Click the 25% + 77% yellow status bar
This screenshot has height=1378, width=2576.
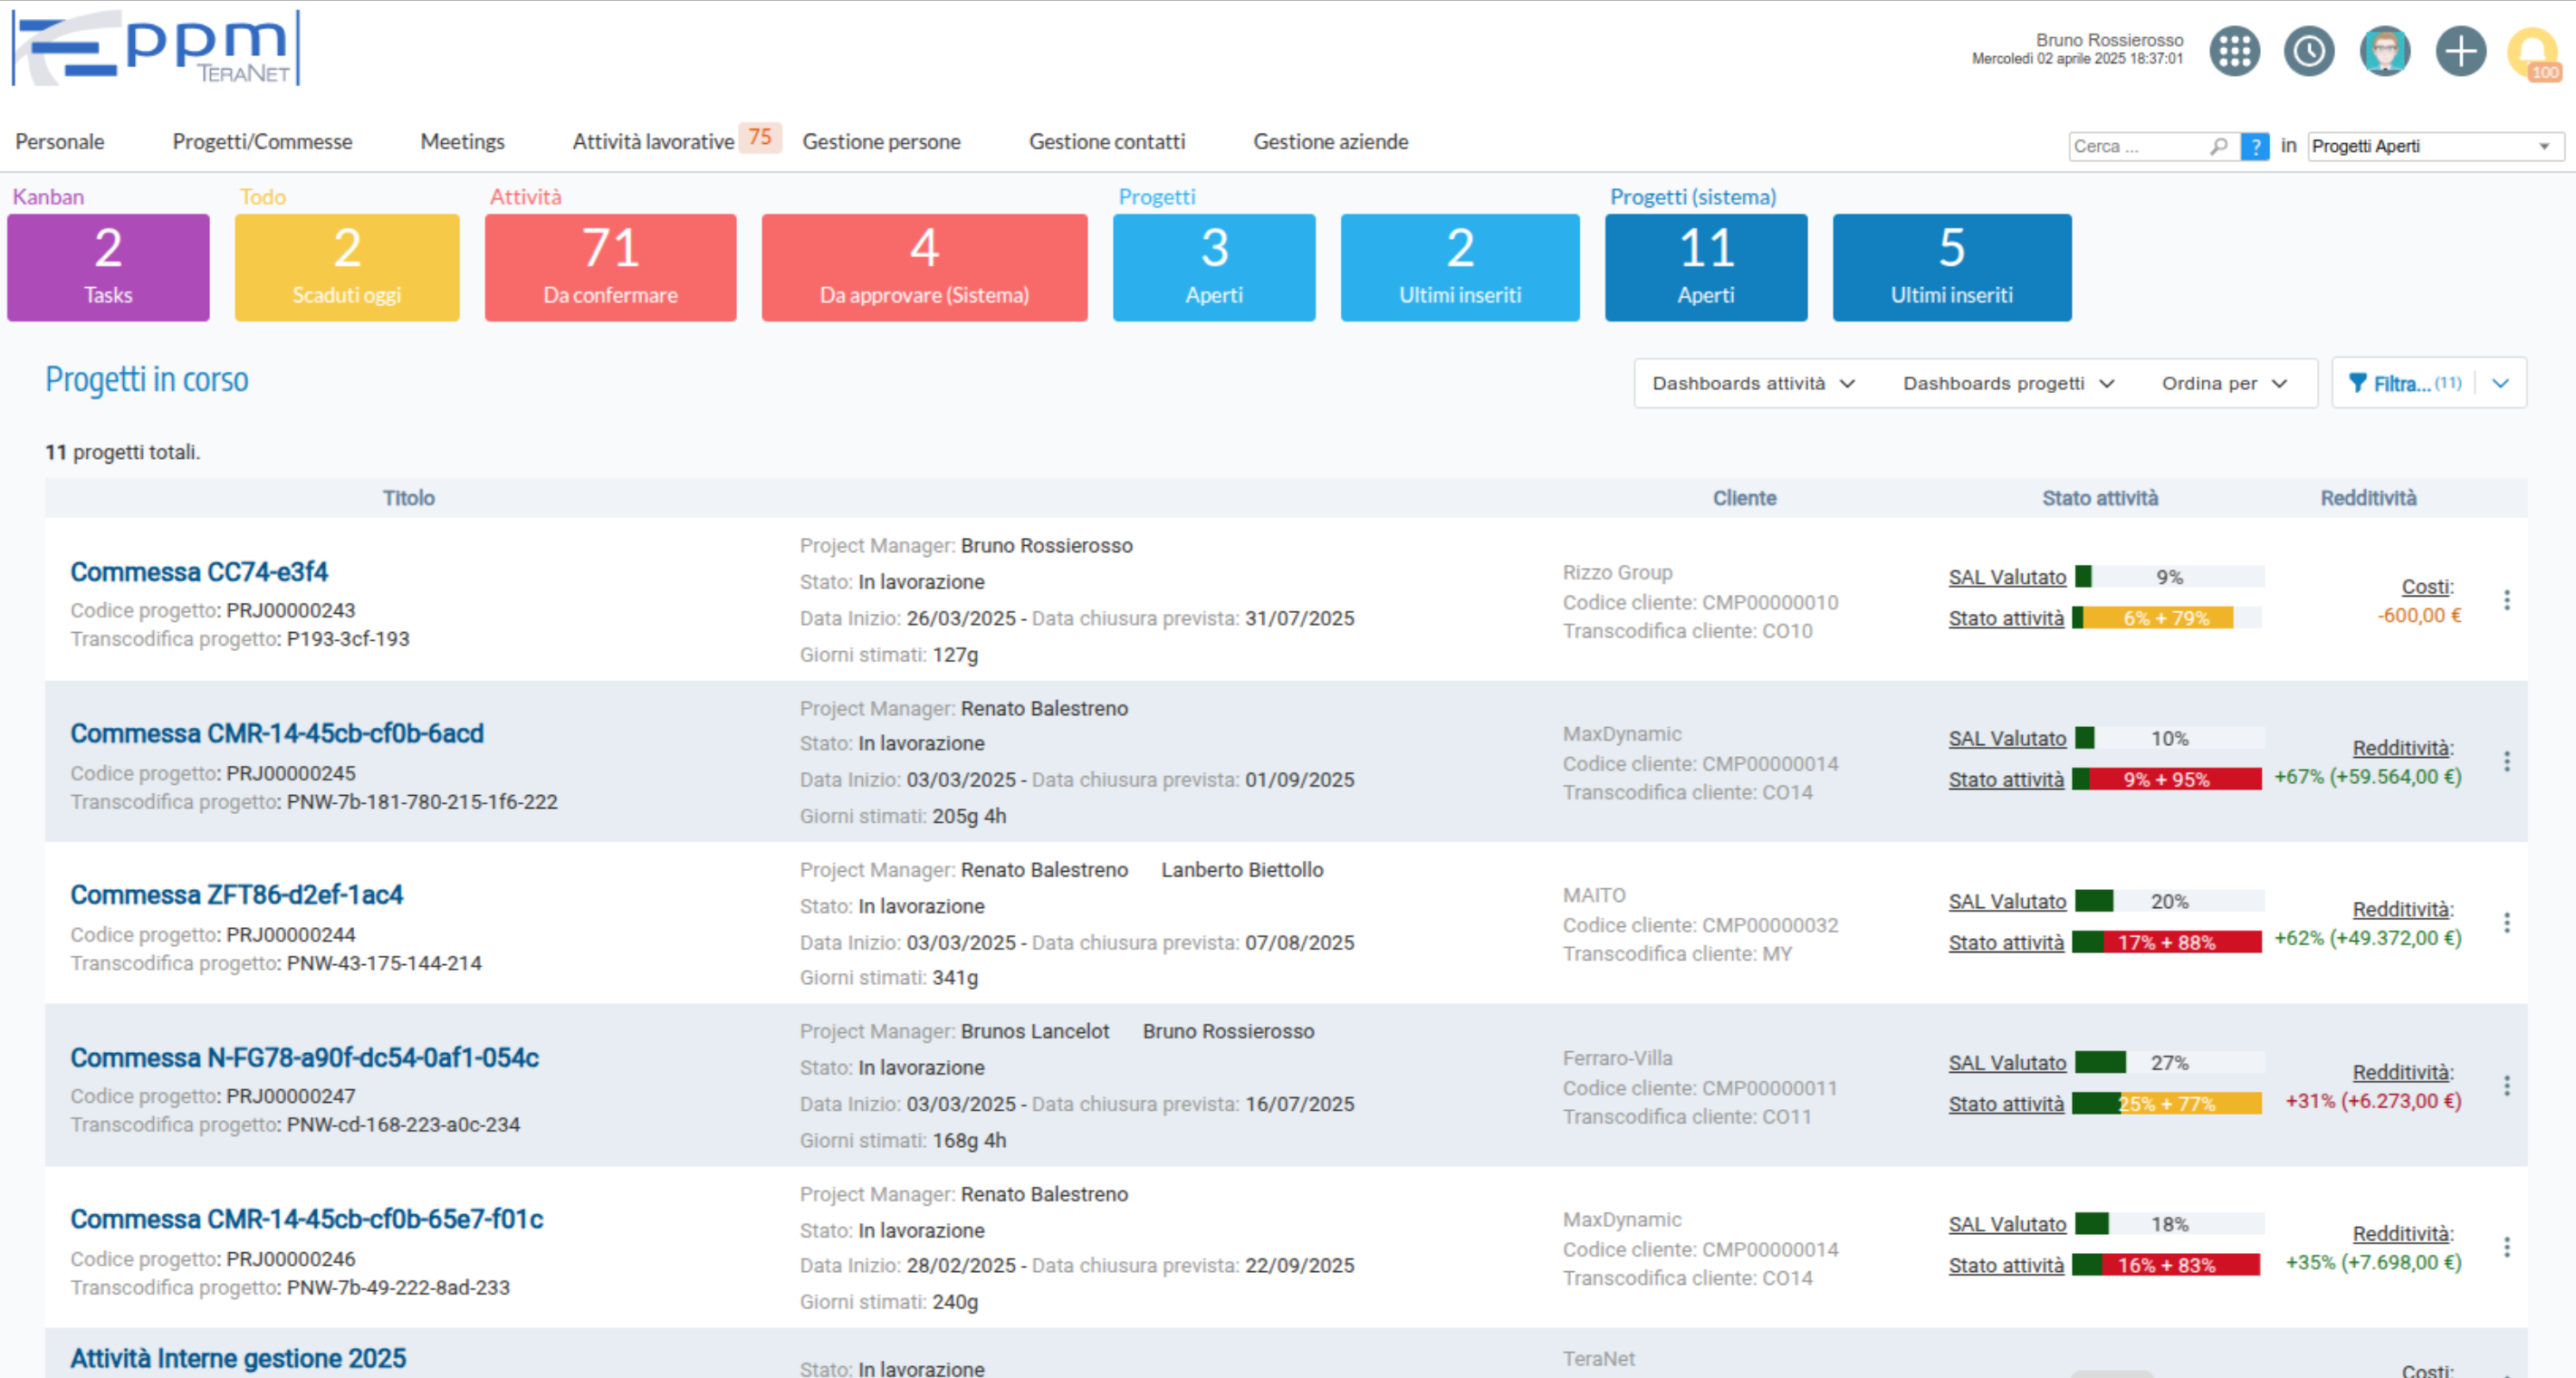[2167, 1104]
